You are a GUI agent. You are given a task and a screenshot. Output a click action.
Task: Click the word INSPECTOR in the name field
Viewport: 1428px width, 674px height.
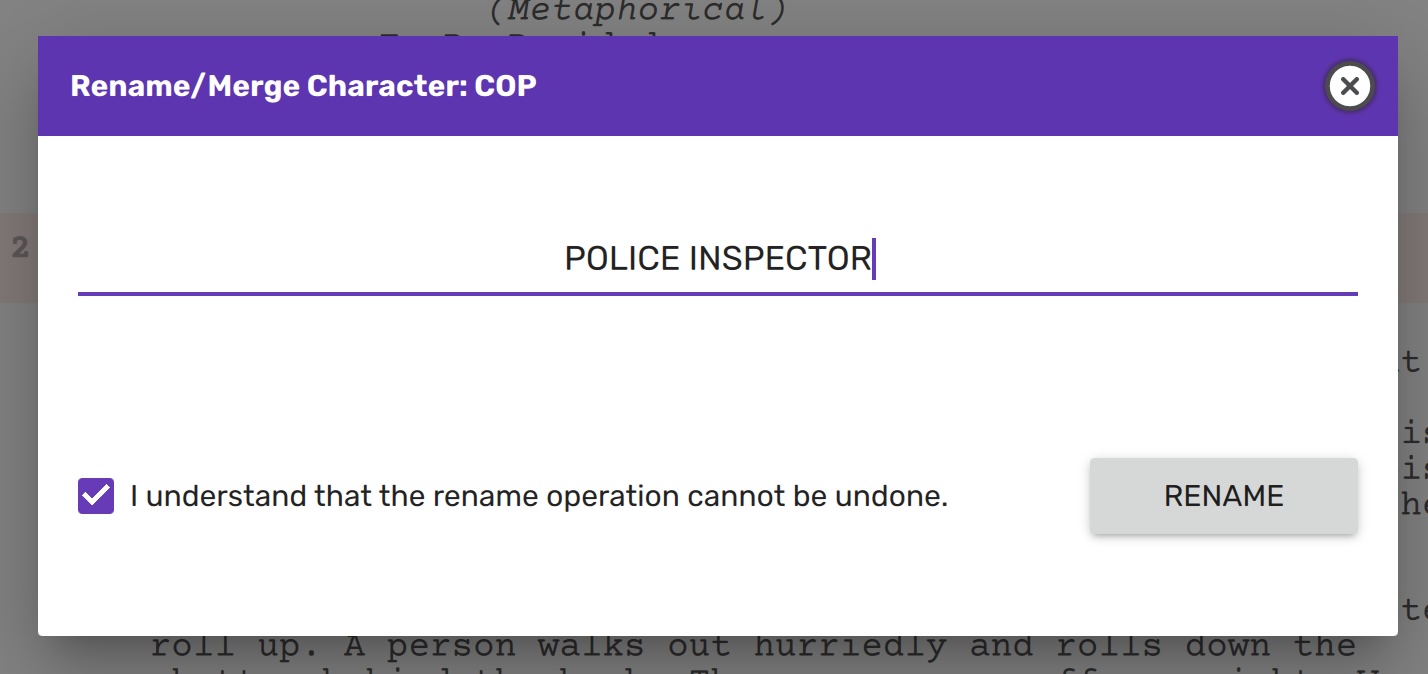(780, 259)
